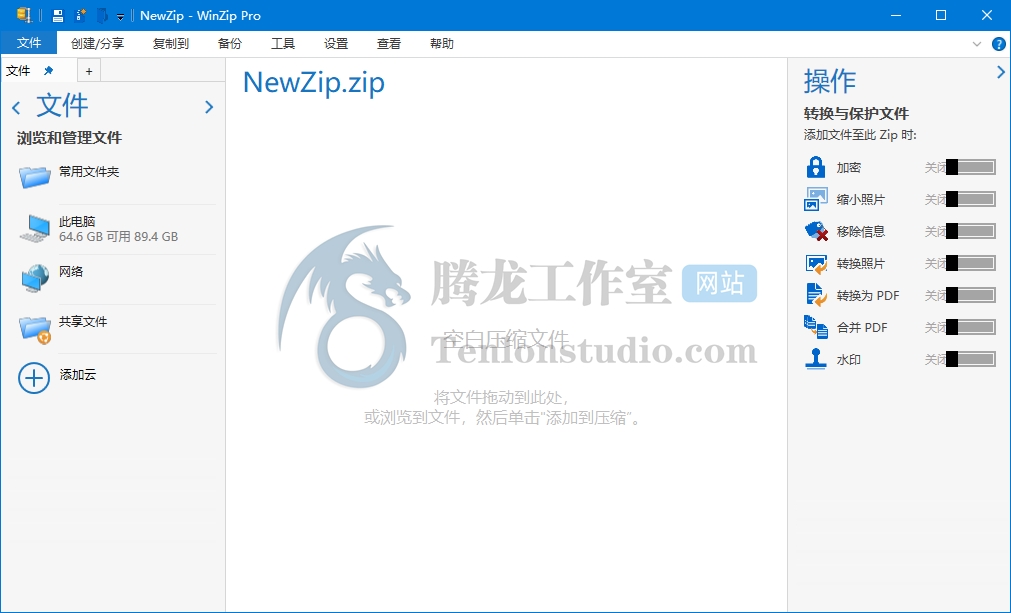Open the 备份 ribbon tab
This screenshot has width=1011, height=613.
pyautogui.click(x=230, y=44)
